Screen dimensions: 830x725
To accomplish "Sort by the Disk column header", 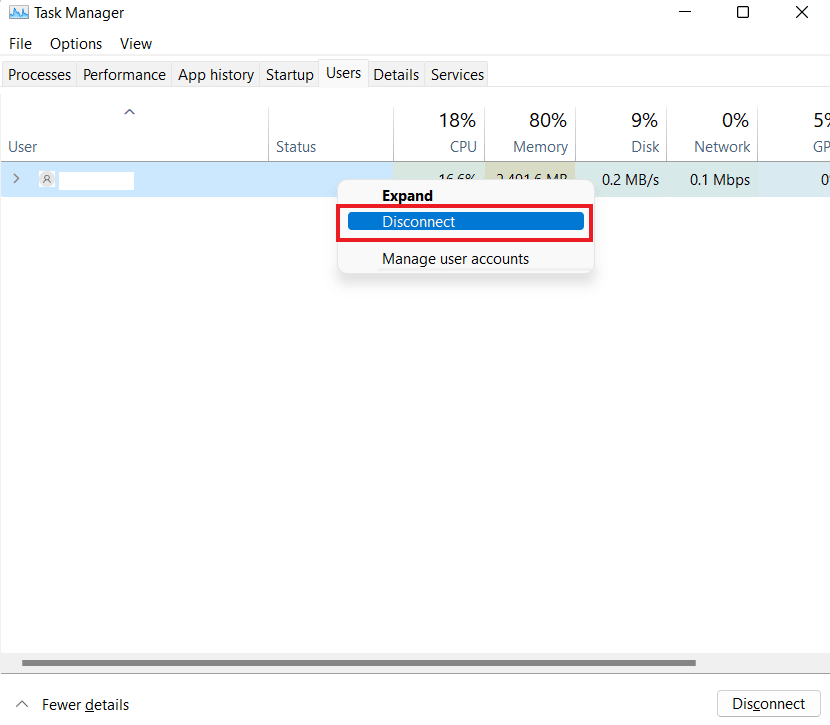I will tap(621, 134).
